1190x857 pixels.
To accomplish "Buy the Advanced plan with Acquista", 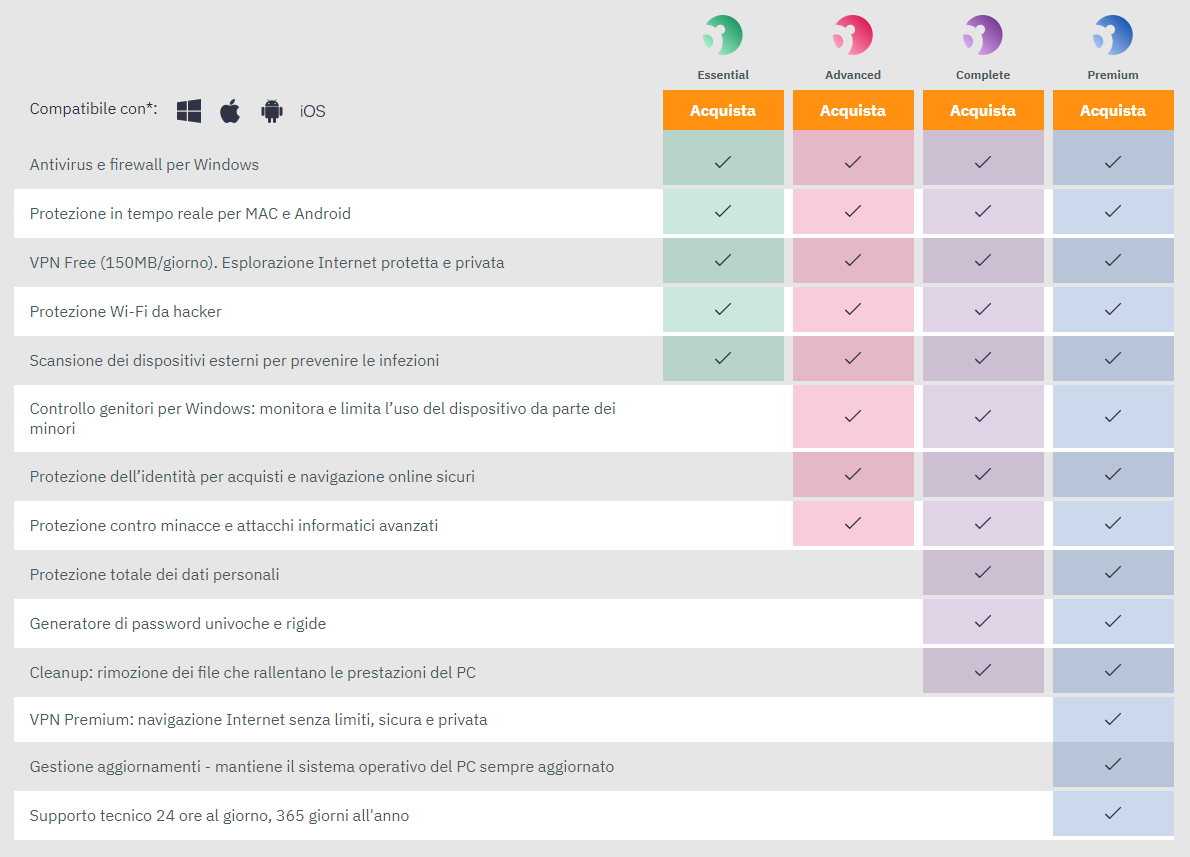I will click(x=853, y=110).
